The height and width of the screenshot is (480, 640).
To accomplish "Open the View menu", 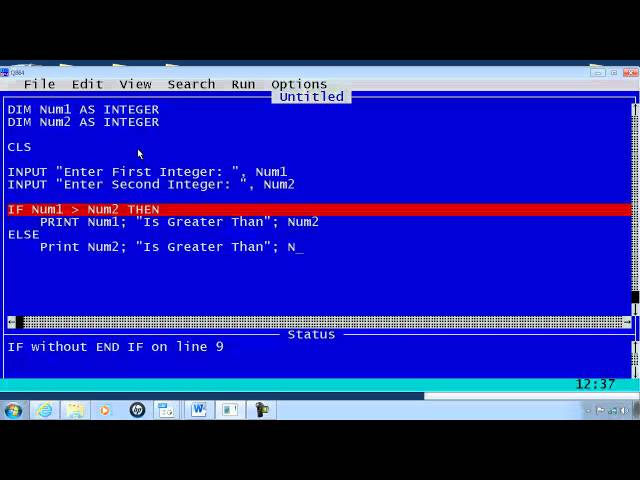I will click(x=135, y=84).
